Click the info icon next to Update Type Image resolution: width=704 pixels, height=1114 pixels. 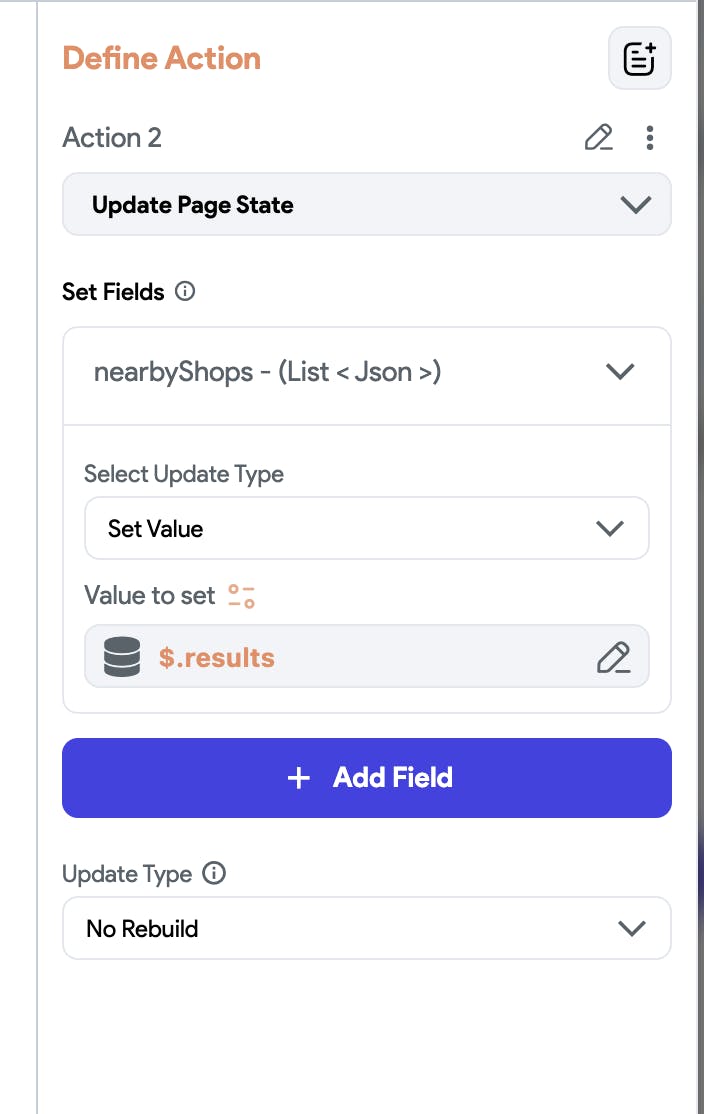[x=214, y=874]
